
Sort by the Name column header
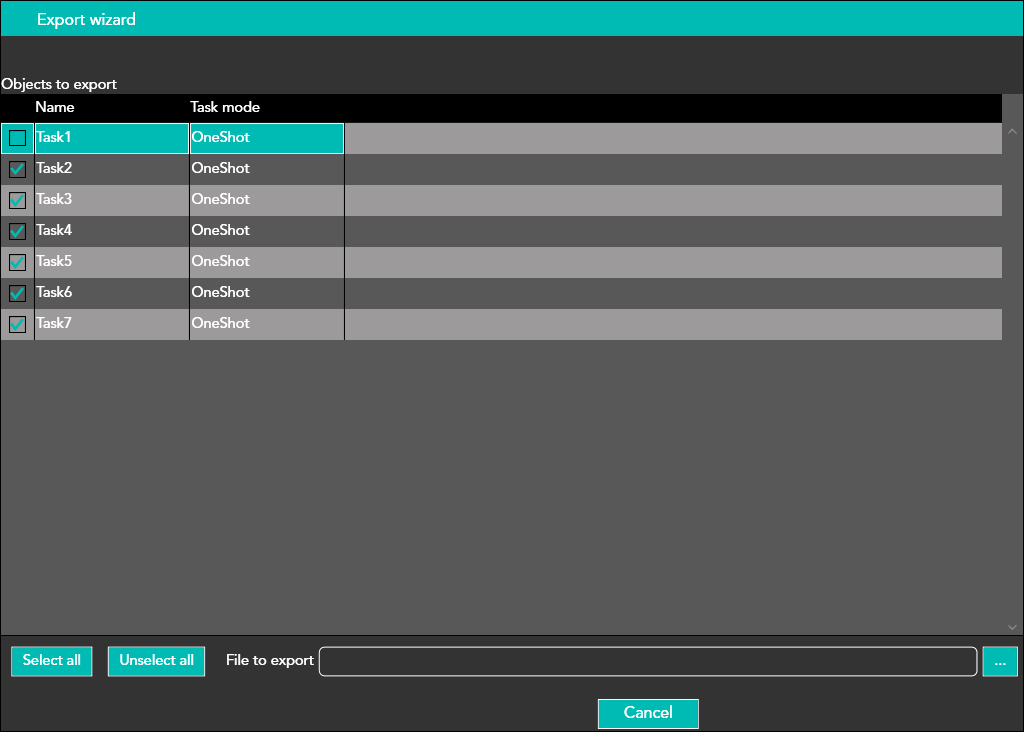click(x=55, y=107)
